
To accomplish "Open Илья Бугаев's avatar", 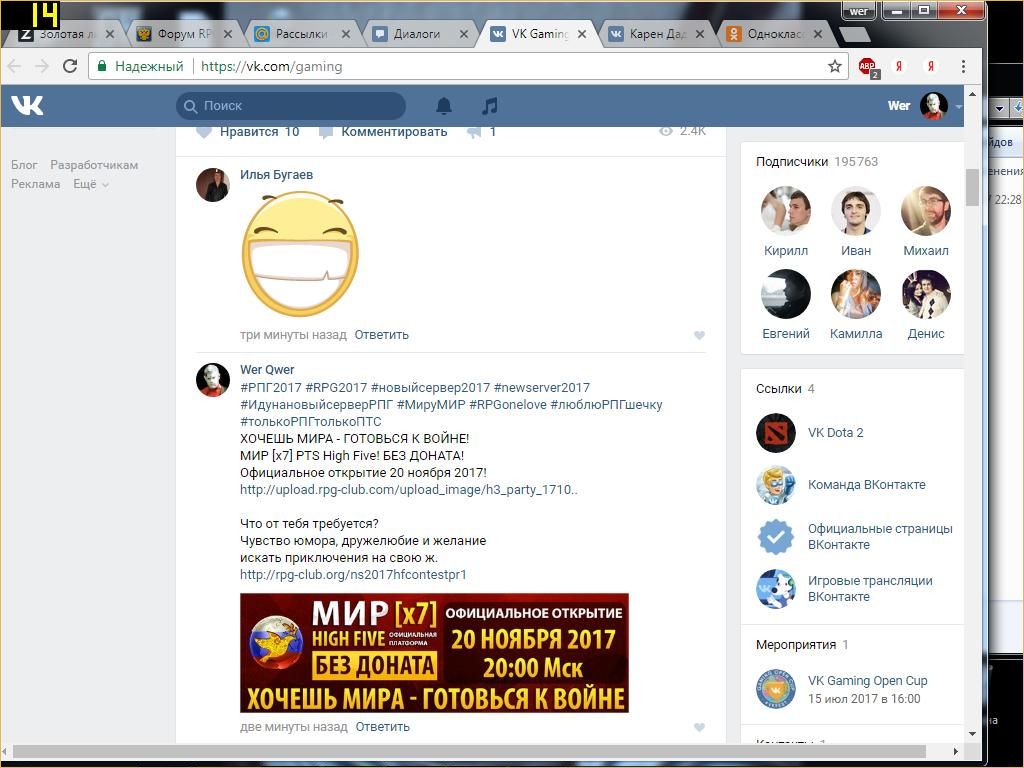I will [x=213, y=185].
